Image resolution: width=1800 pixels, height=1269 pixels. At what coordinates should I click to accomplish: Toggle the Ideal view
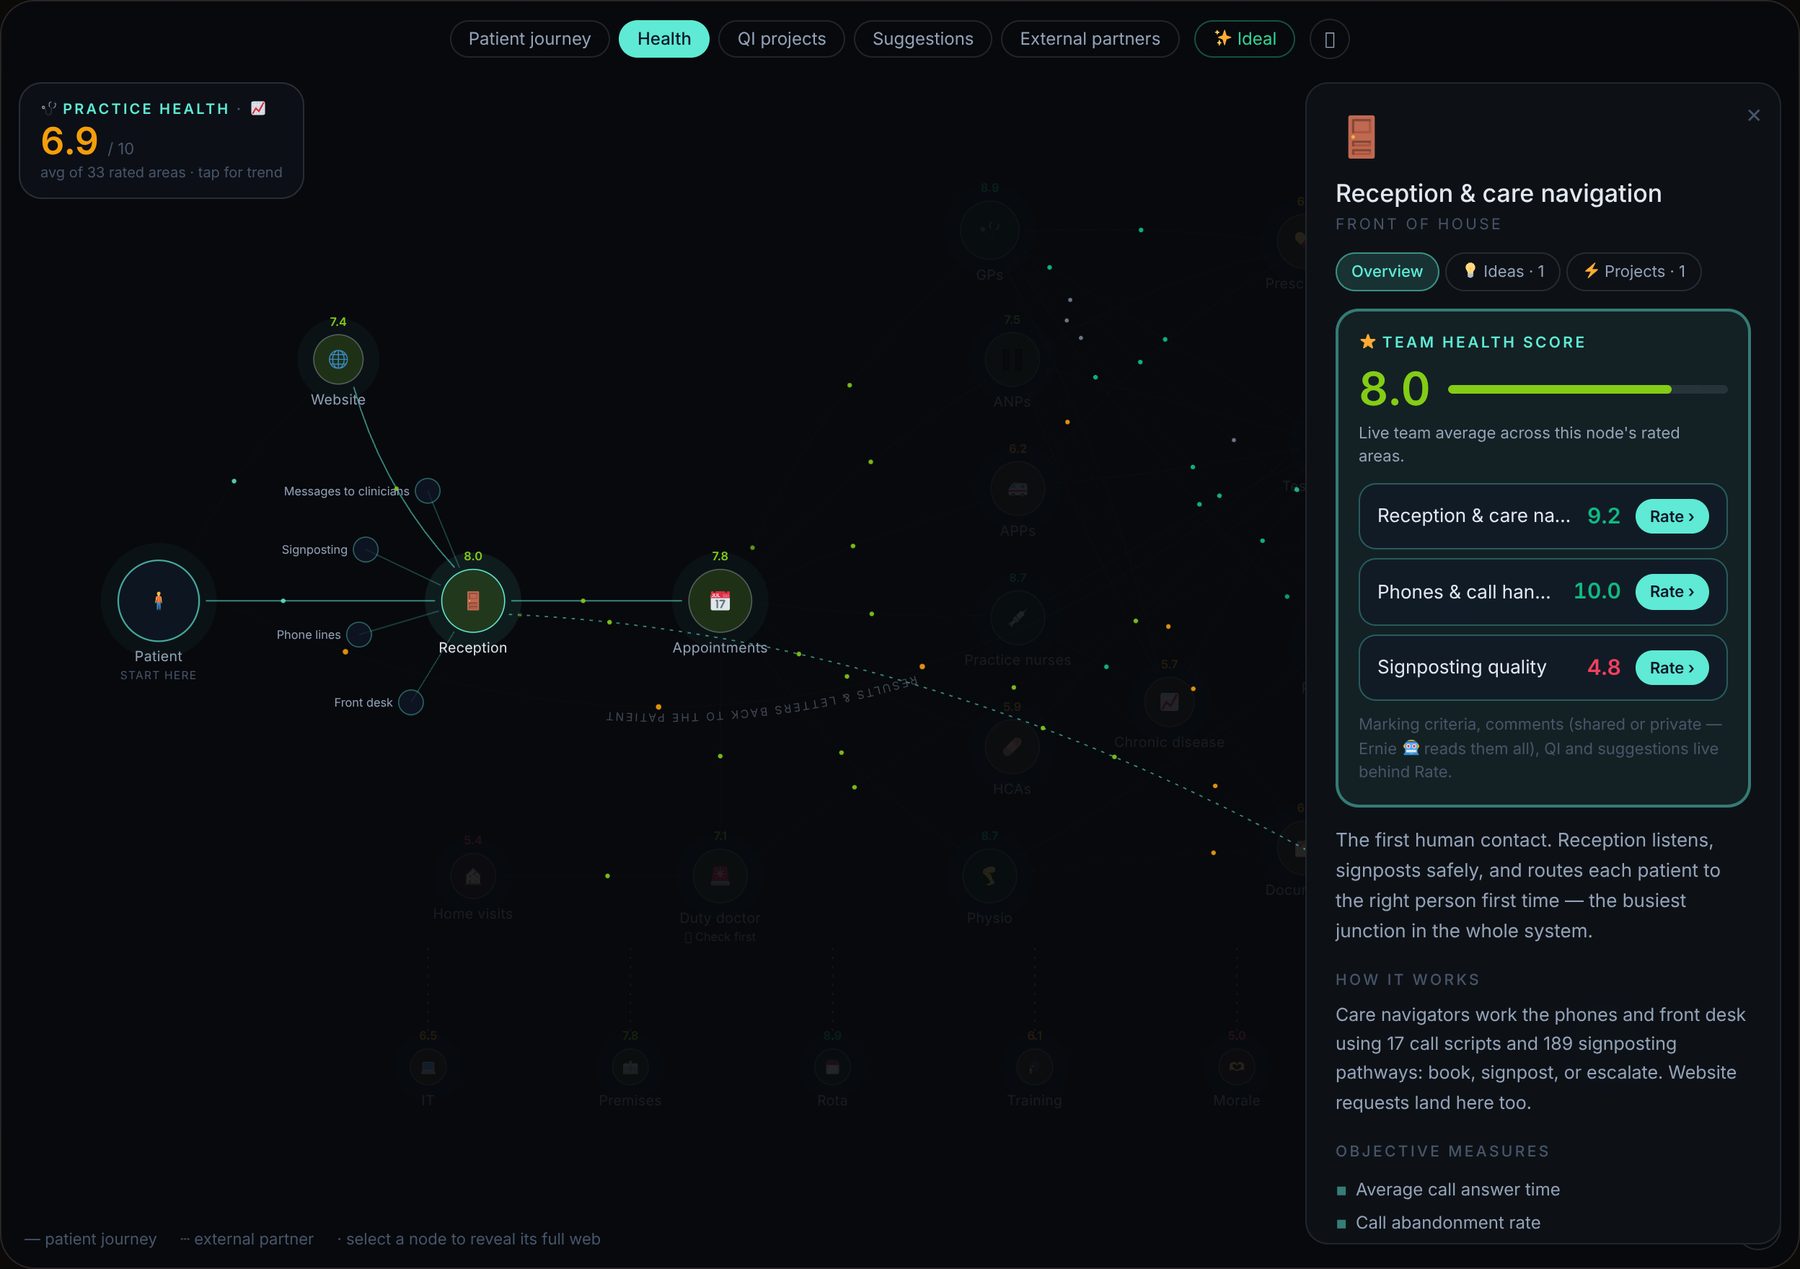click(1244, 39)
